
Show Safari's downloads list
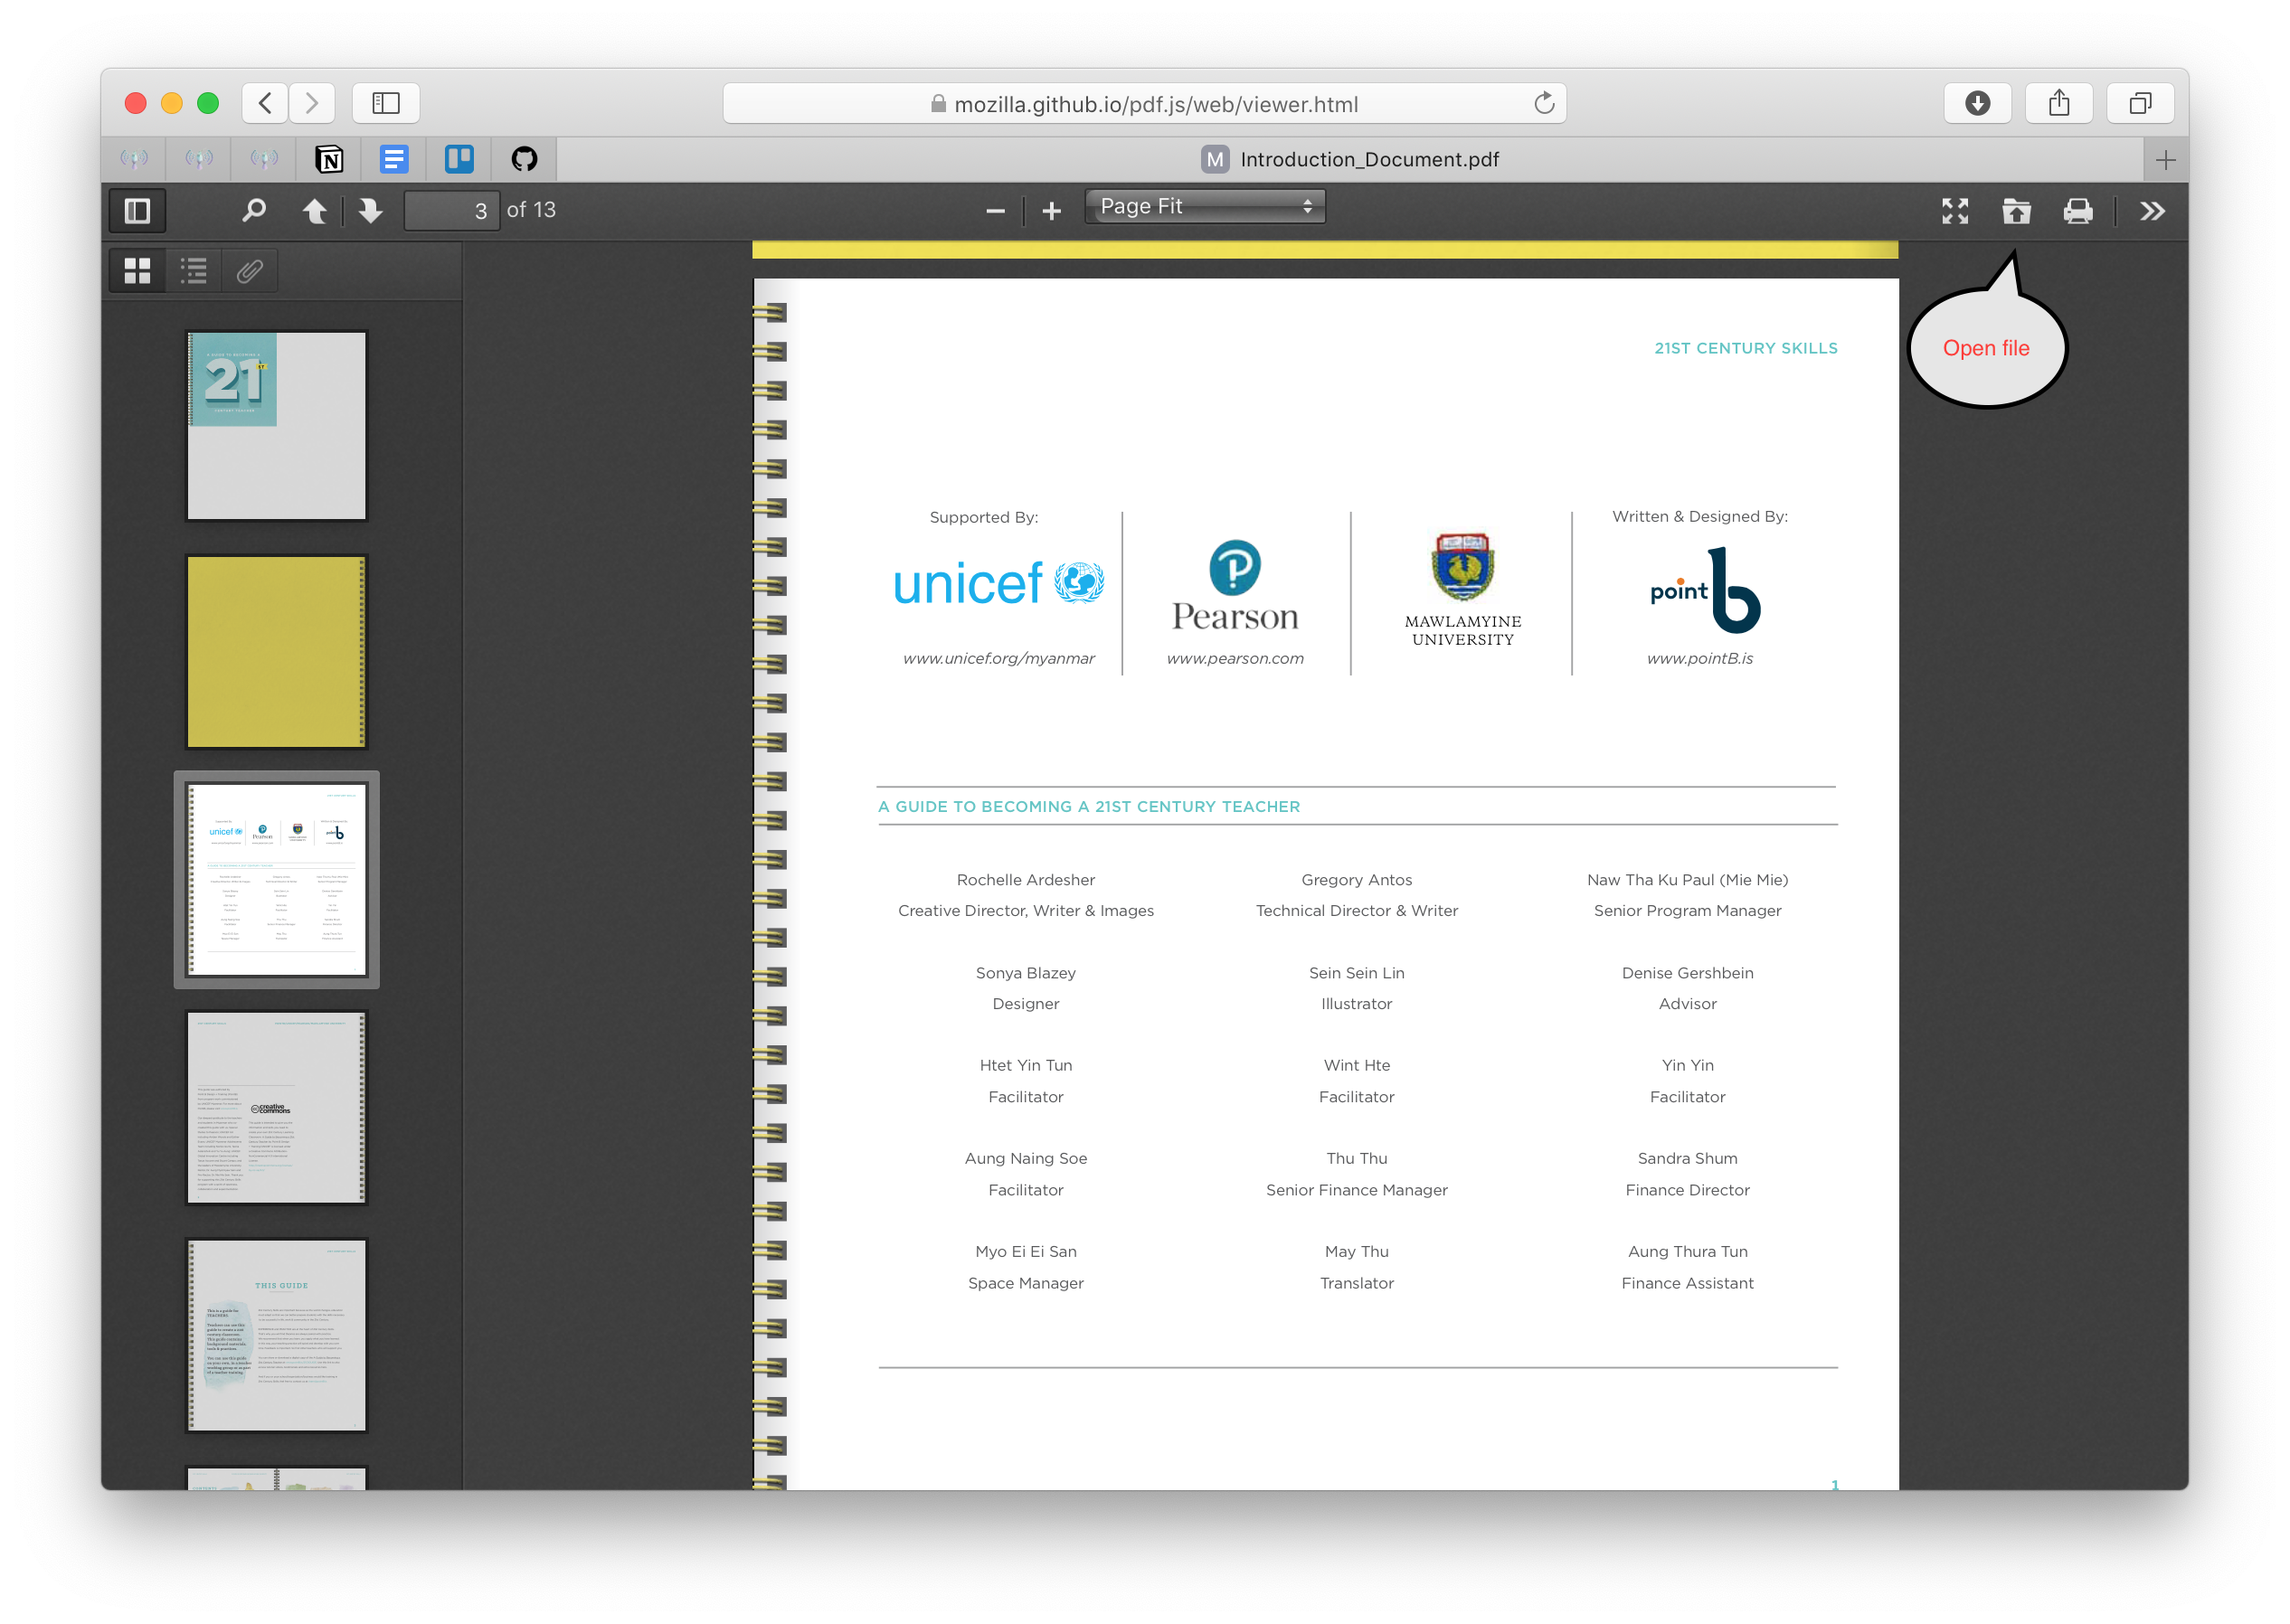1979,103
